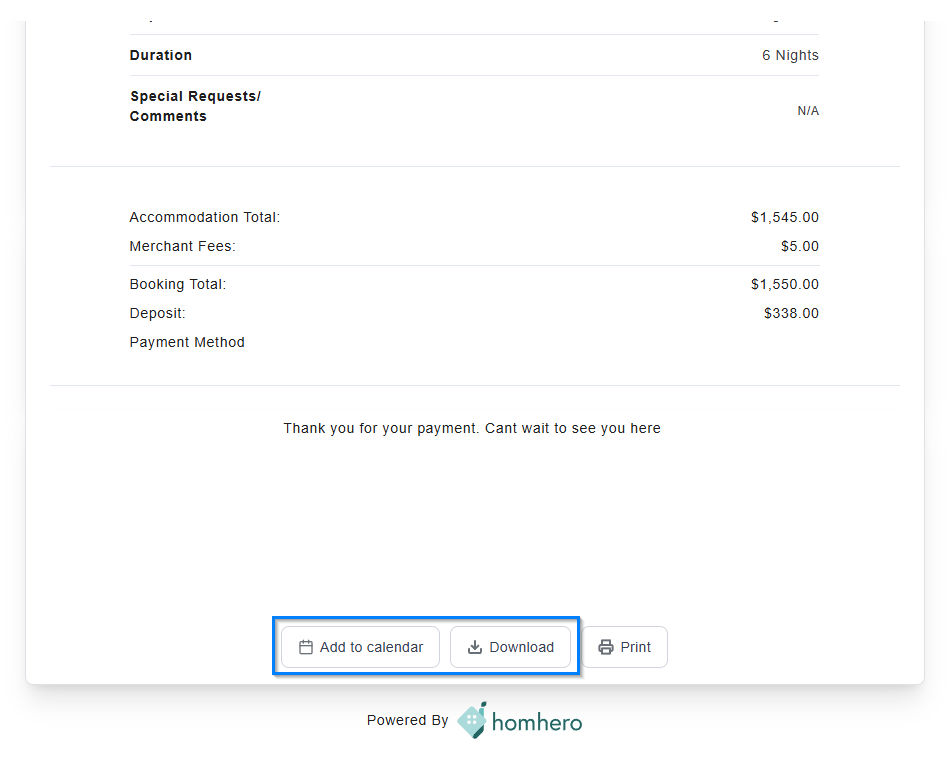Click the calendar icon beside Add to calendar
Screen dimensions: 949x758
pos(306,647)
